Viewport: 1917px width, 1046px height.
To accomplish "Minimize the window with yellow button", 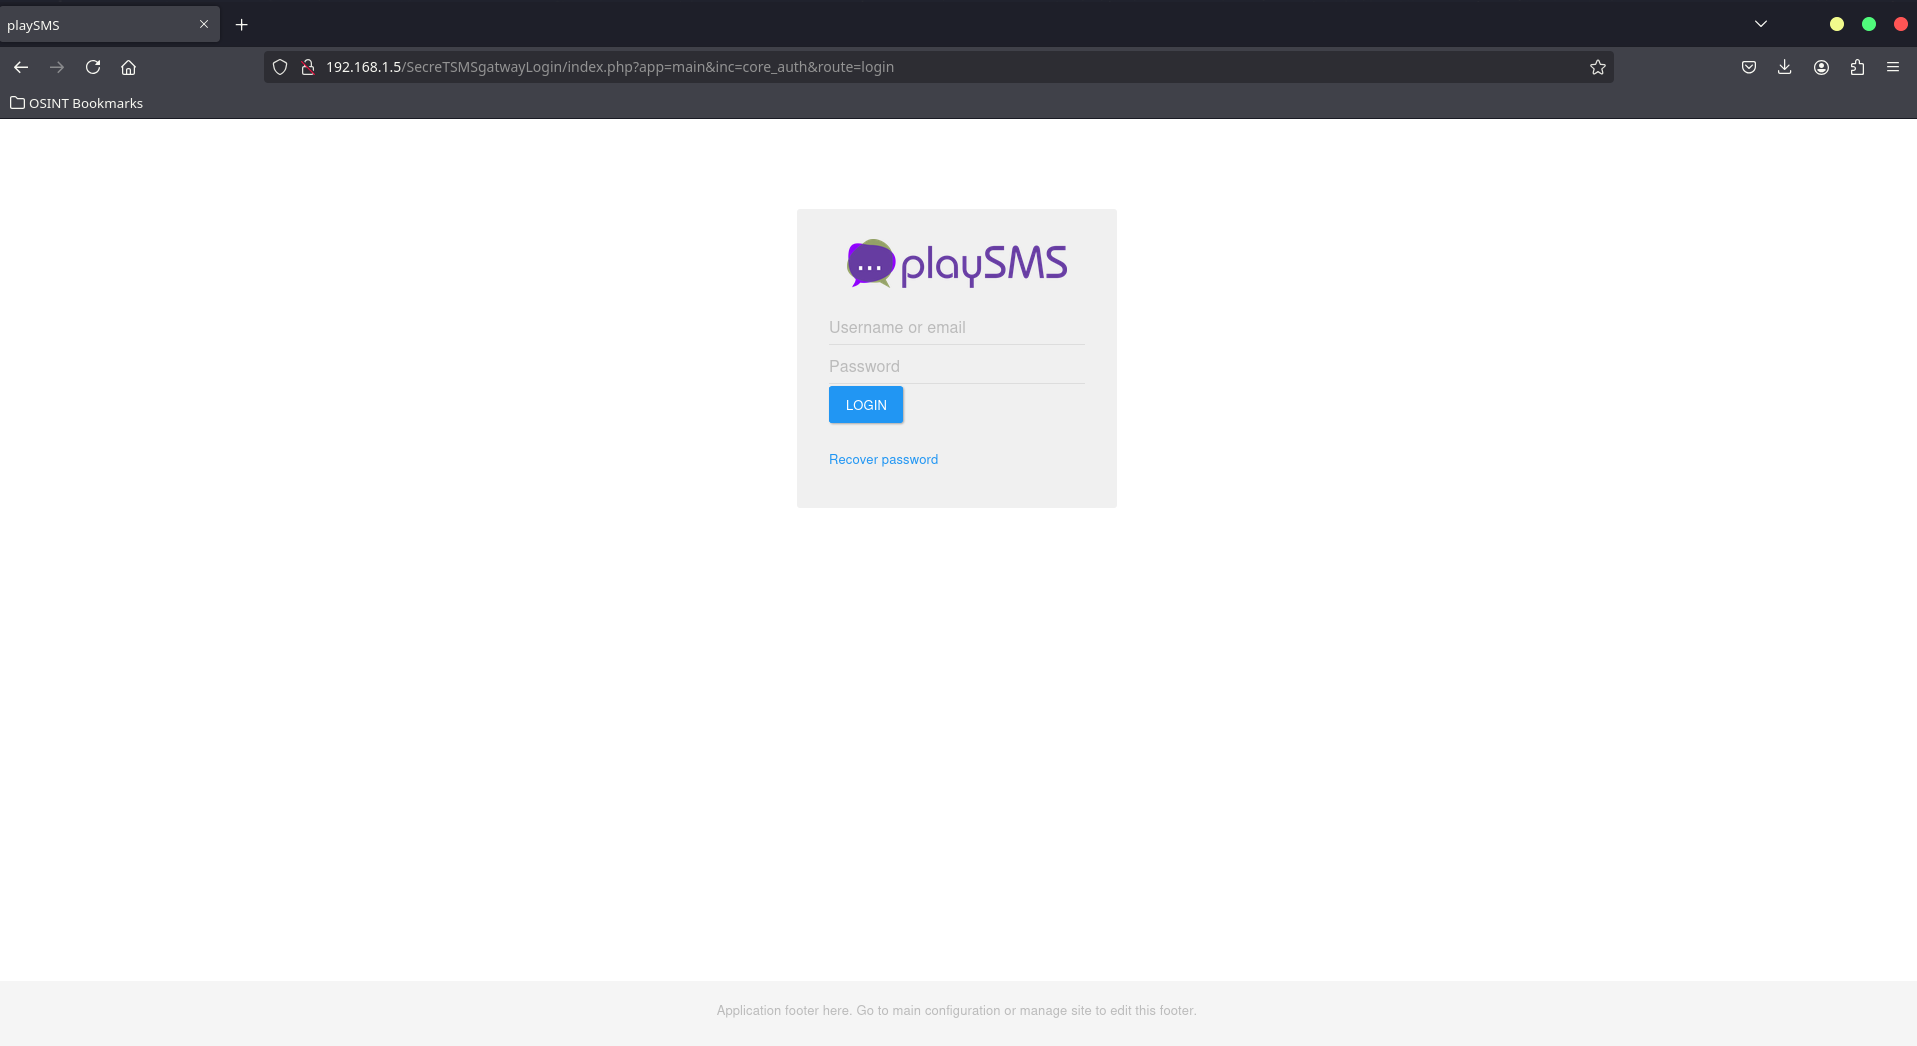I will tap(1837, 24).
